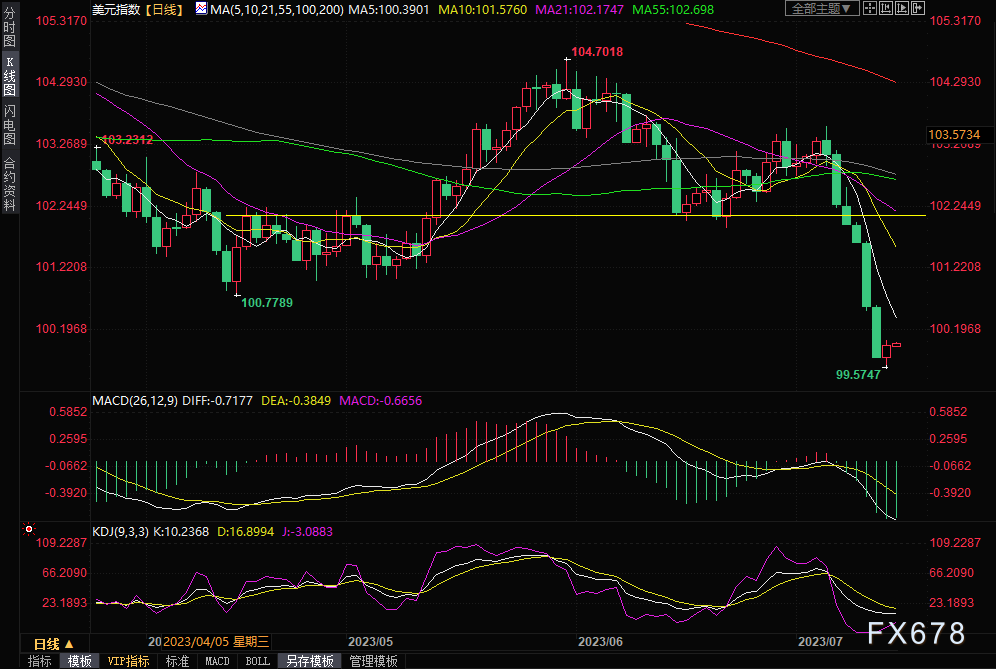Image resolution: width=996 pixels, height=669 pixels.
Task: Click the 104.7018 high price label
Action: coord(597,52)
